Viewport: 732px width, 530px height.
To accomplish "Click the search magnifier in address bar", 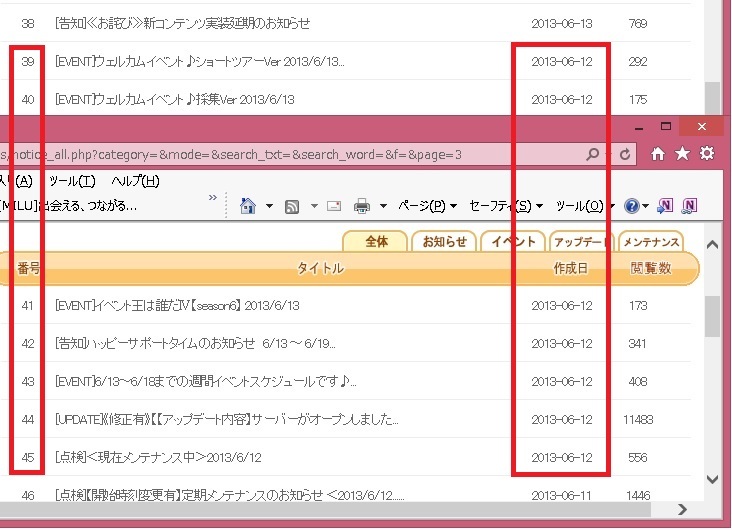I will 593,154.
